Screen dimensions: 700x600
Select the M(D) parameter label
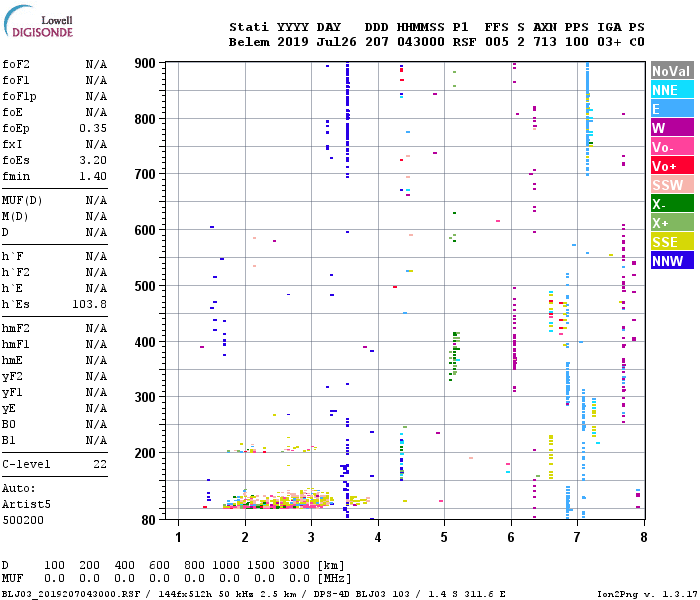coord(15,216)
